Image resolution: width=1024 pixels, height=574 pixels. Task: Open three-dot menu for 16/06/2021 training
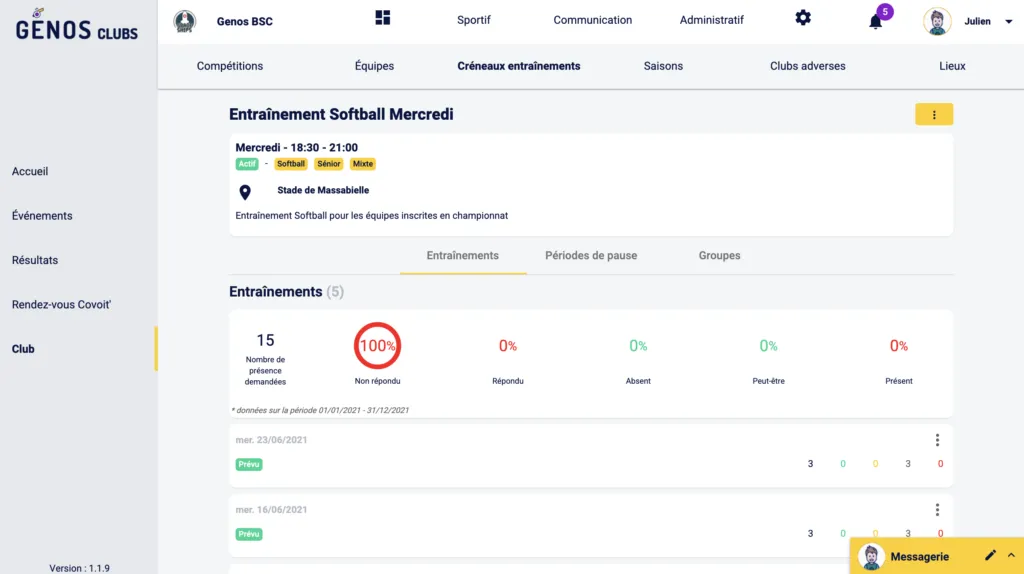pos(937,510)
